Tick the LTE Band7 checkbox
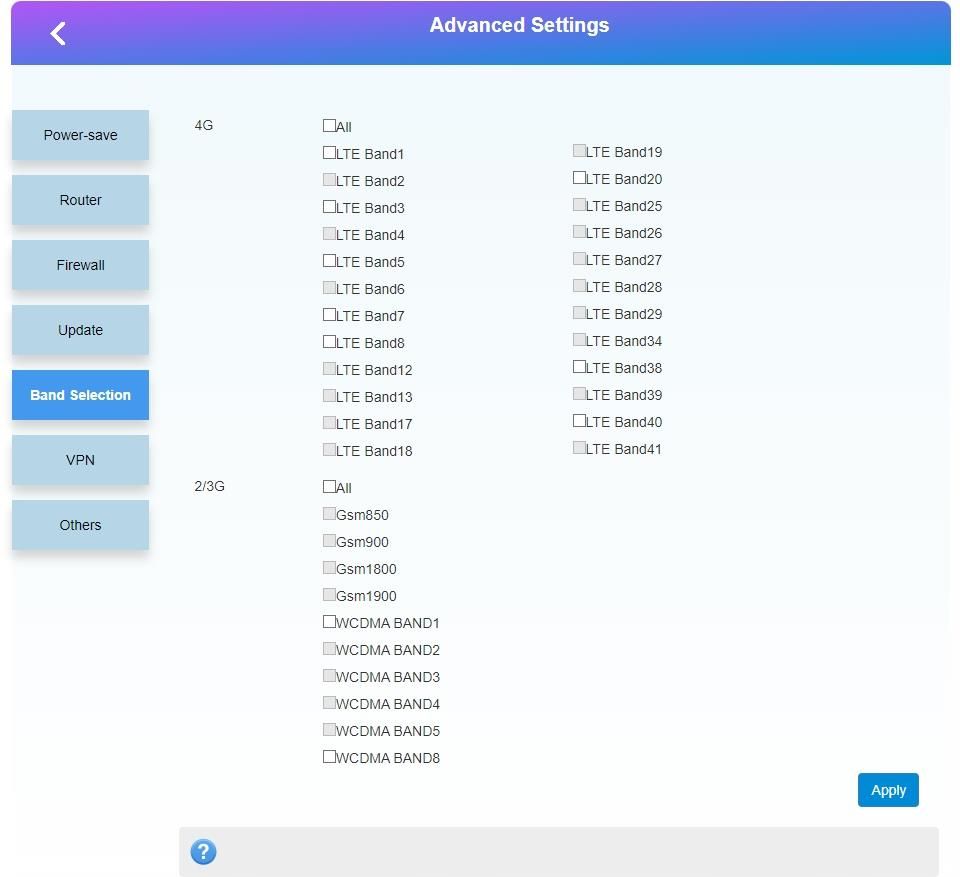 (329, 315)
